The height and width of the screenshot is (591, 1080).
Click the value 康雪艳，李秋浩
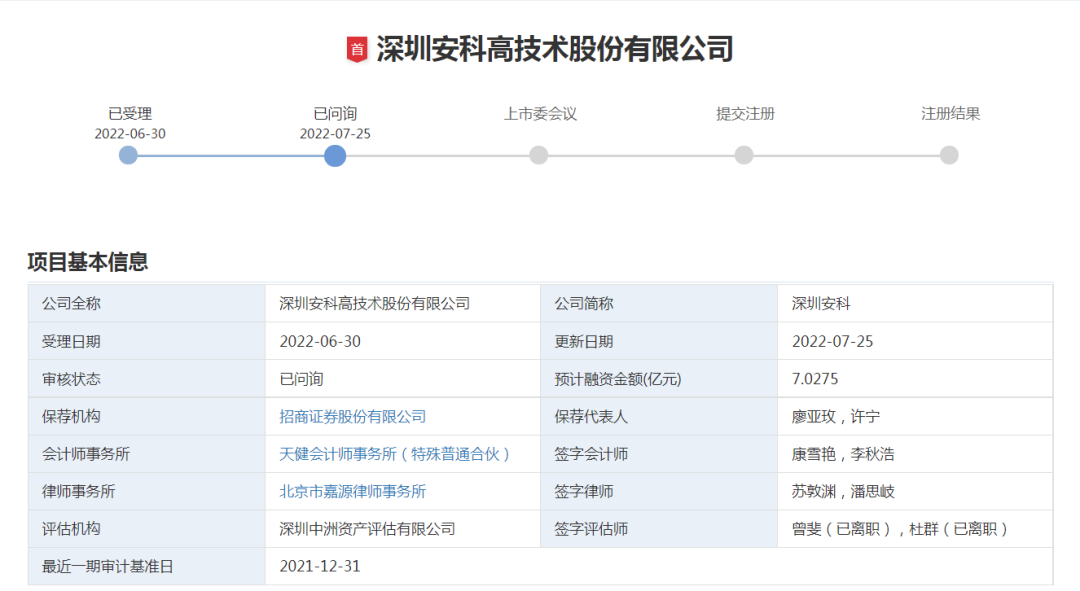pyautogui.click(x=843, y=454)
